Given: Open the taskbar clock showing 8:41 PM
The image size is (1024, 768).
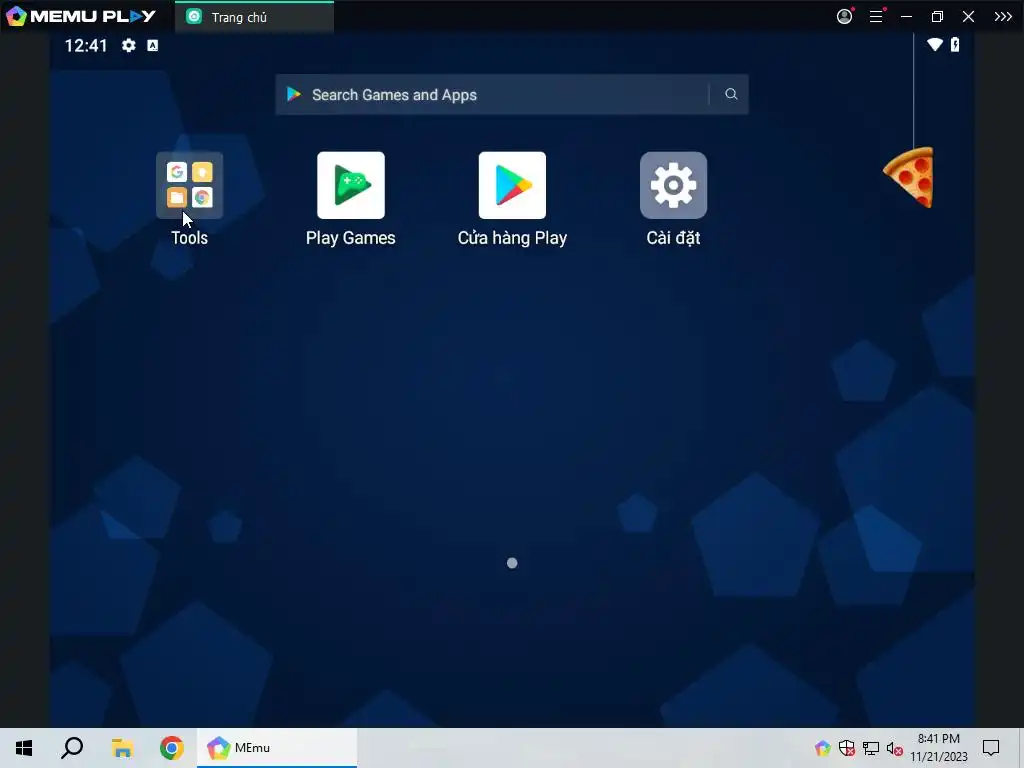Looking at the screenshot, I should coord(938,748).
